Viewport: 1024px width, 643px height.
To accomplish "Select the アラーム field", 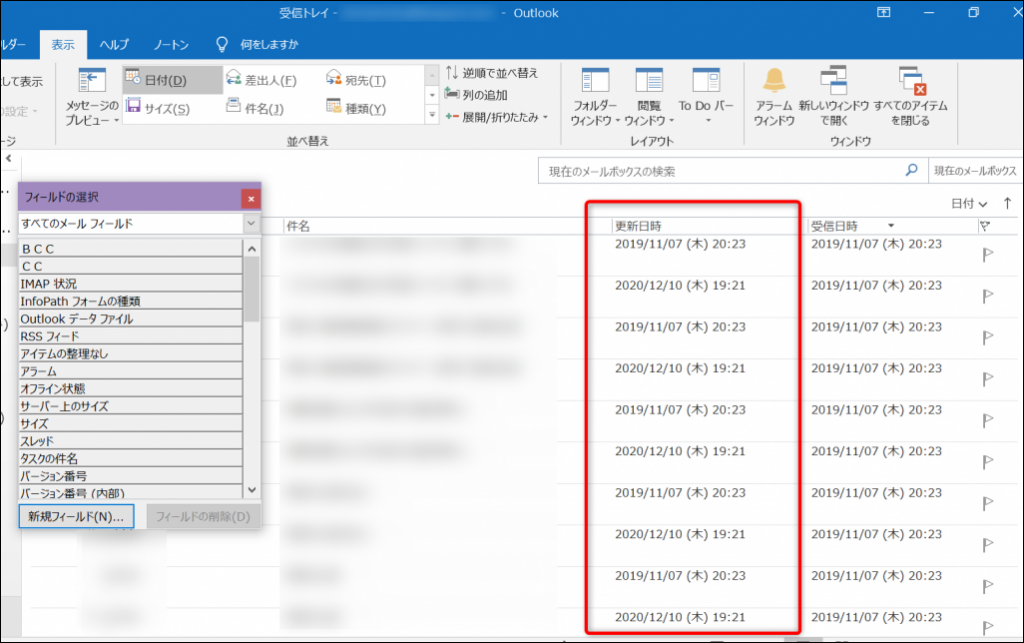I will pos(131,371).
